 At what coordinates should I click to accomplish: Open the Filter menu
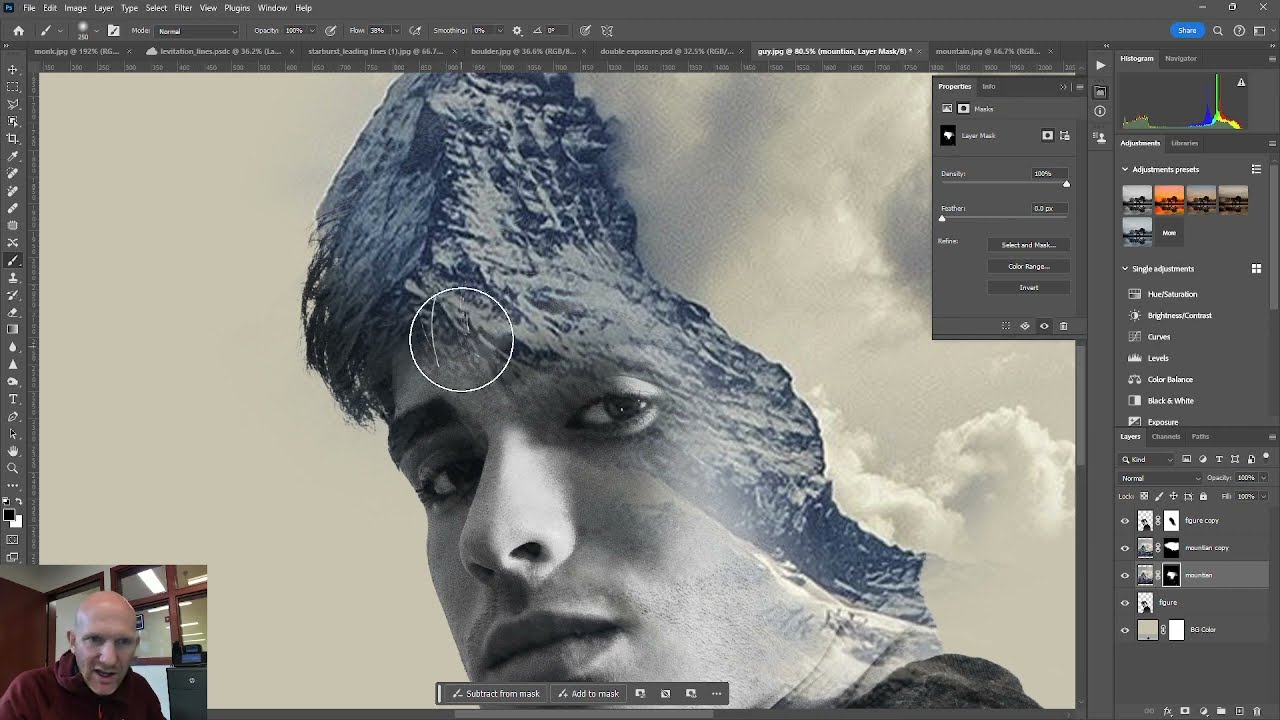click(183, 8)
